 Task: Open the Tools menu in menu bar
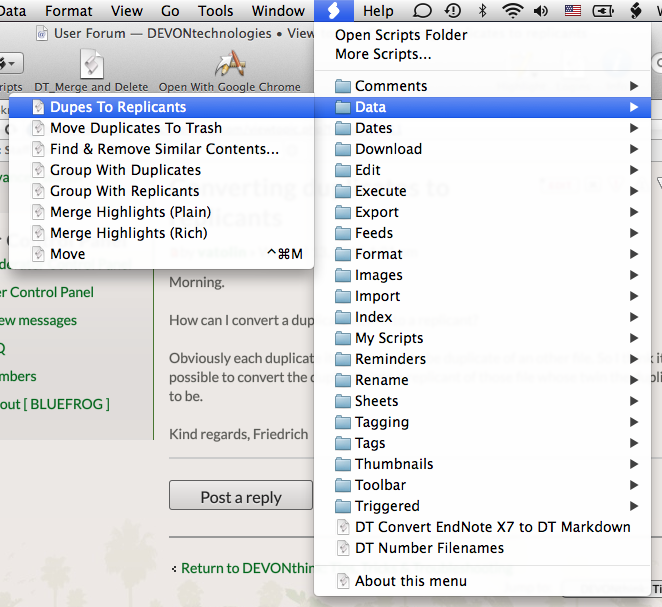tap(215, 11)
